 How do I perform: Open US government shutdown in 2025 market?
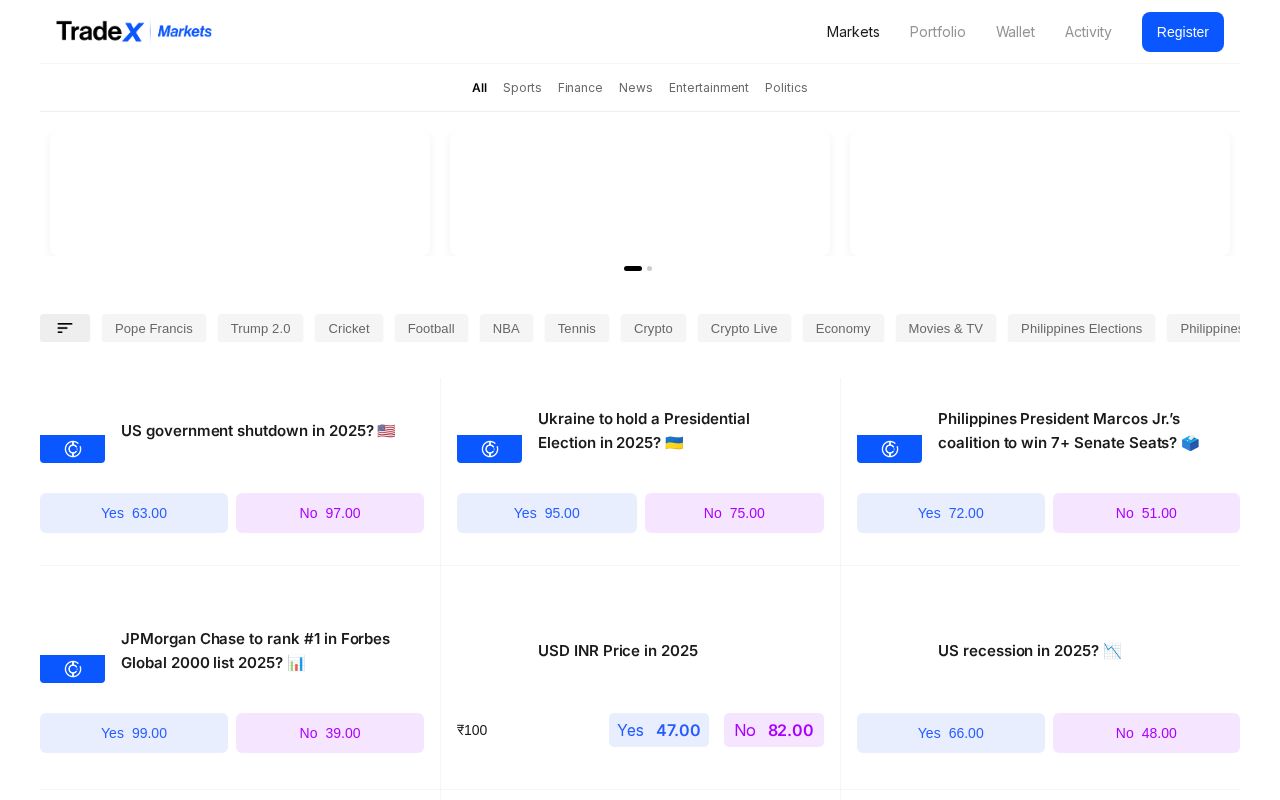pyautogui.click(x=258, y=431)
